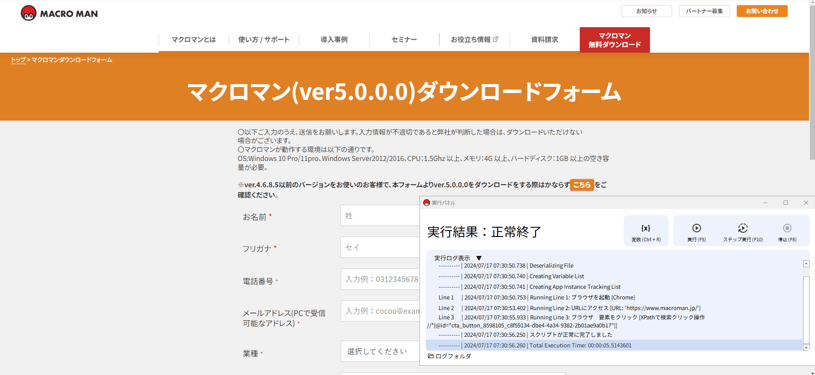The width and height of the screenshot is (815, 375).
Task: Open the 変数 (Ctrl+R) variables button
Action: 646,231
